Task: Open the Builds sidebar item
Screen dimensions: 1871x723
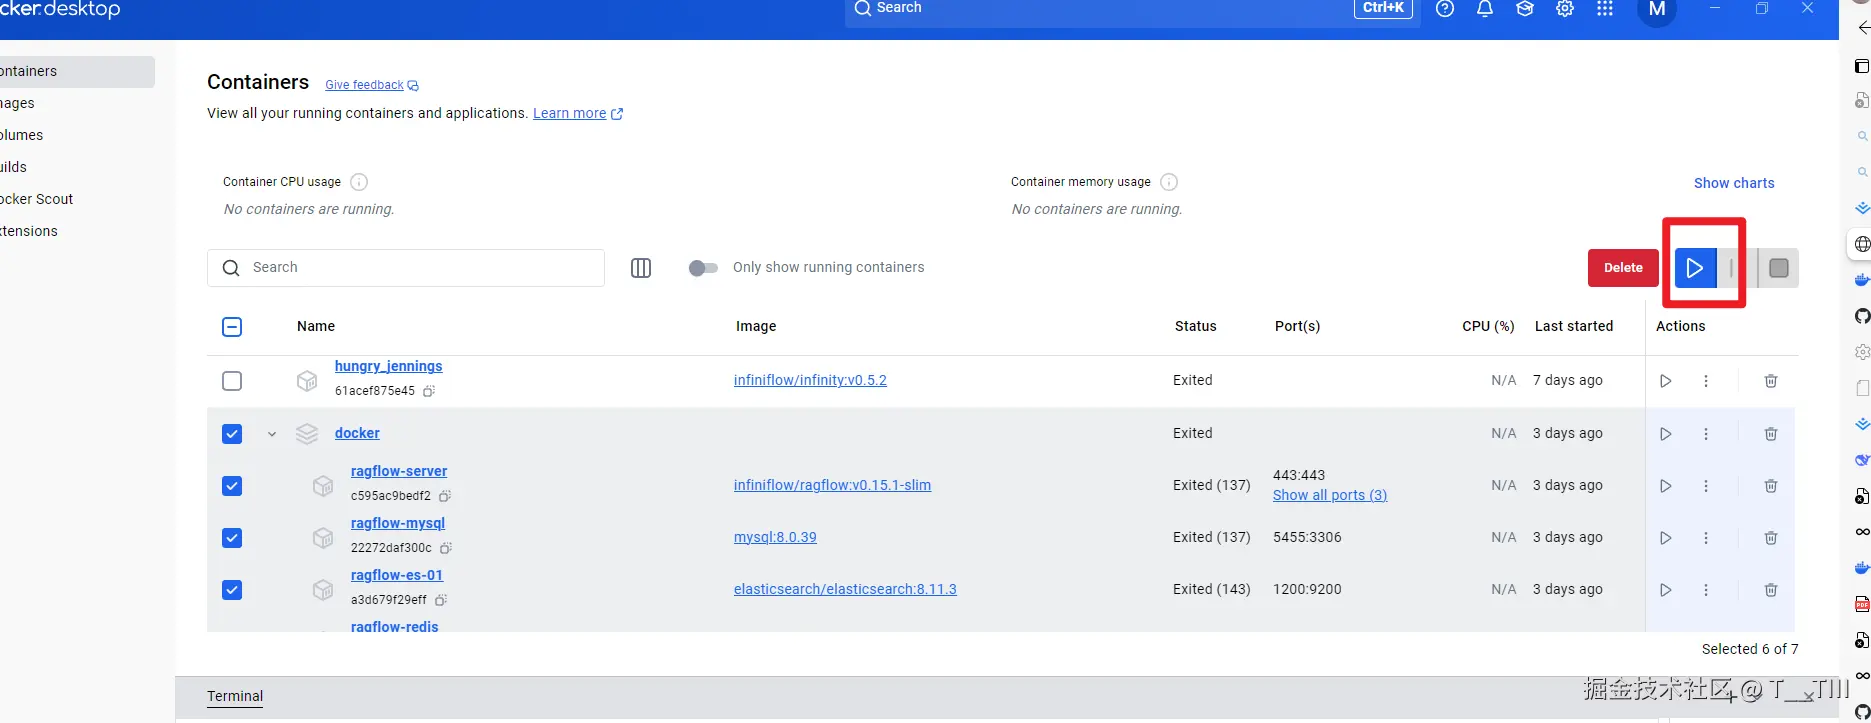Action: (75, 167)
